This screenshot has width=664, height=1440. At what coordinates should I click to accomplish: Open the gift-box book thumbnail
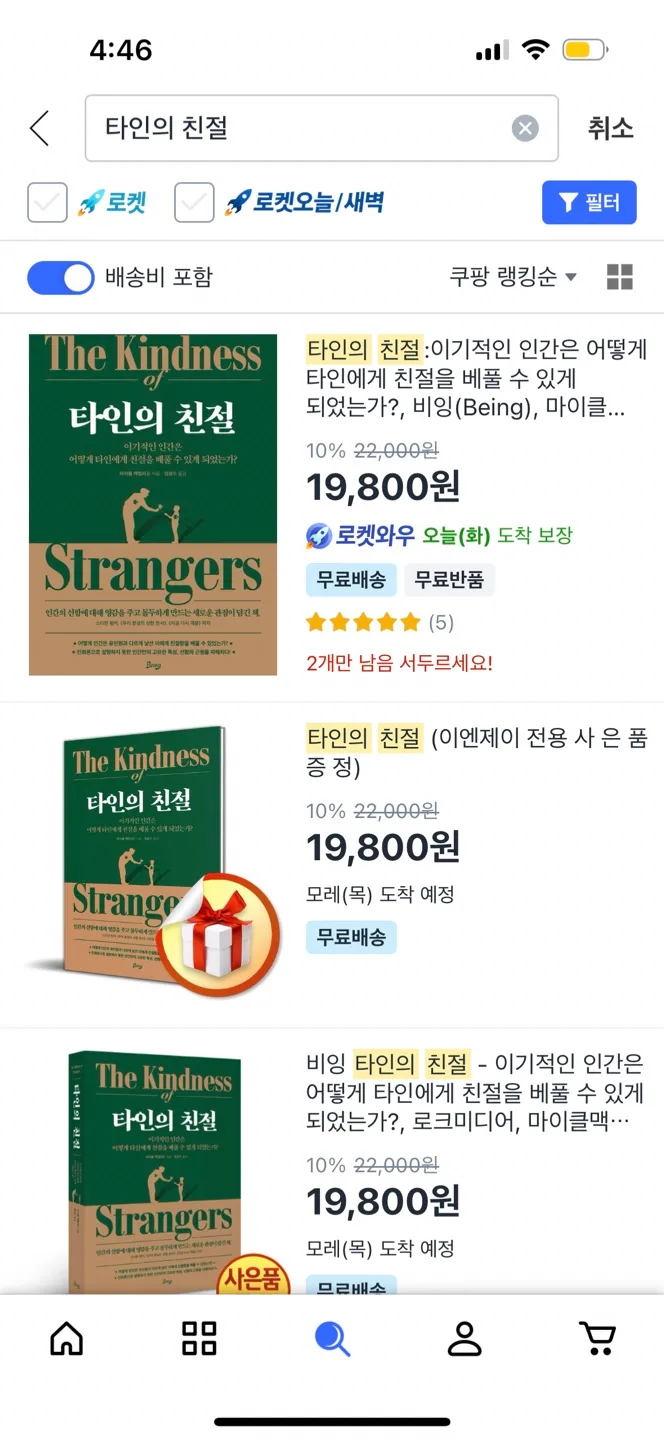[153, 862]
